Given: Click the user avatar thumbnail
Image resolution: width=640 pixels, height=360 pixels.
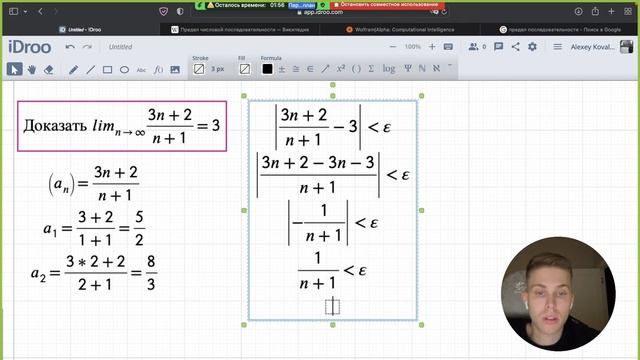Looking at the screenshot, I should (626, 47).
